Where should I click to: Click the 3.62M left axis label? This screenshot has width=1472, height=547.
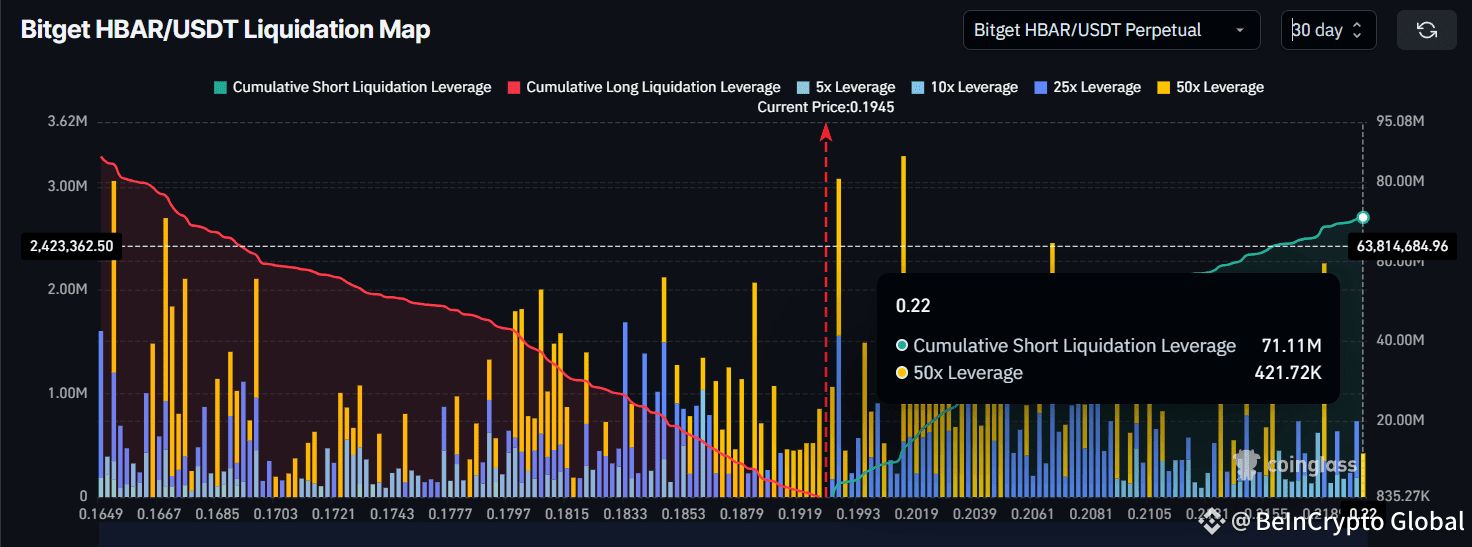pyautogui.click(x=67, y=121)
